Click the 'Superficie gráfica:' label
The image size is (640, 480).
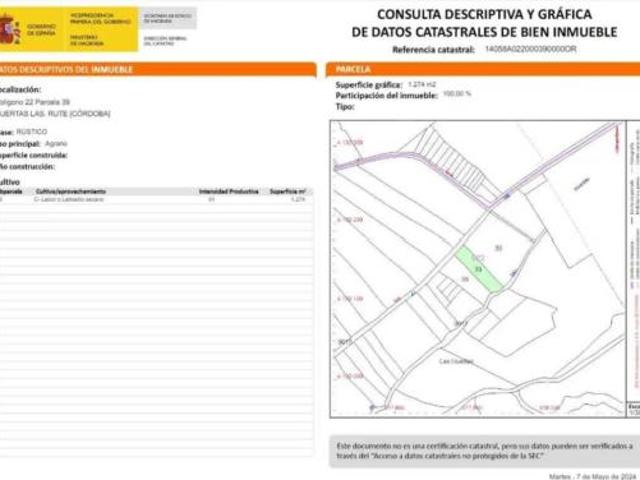[x=369, y=85]
